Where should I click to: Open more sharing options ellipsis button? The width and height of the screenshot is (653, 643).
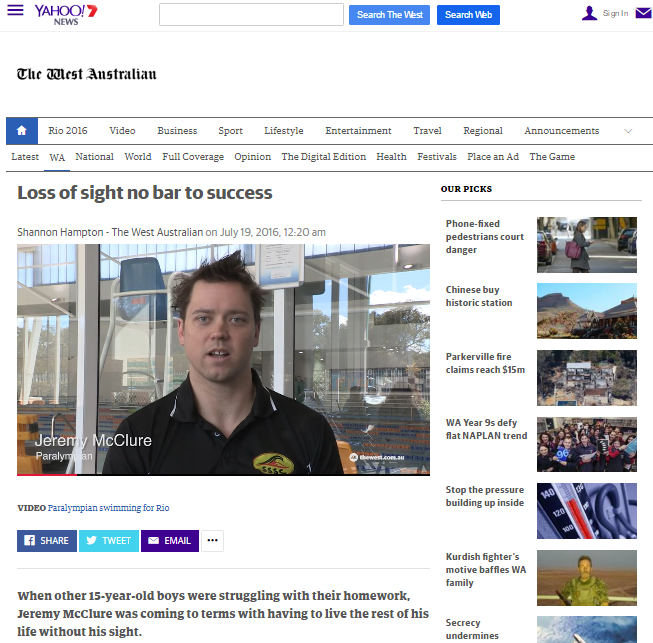[212, 541]
